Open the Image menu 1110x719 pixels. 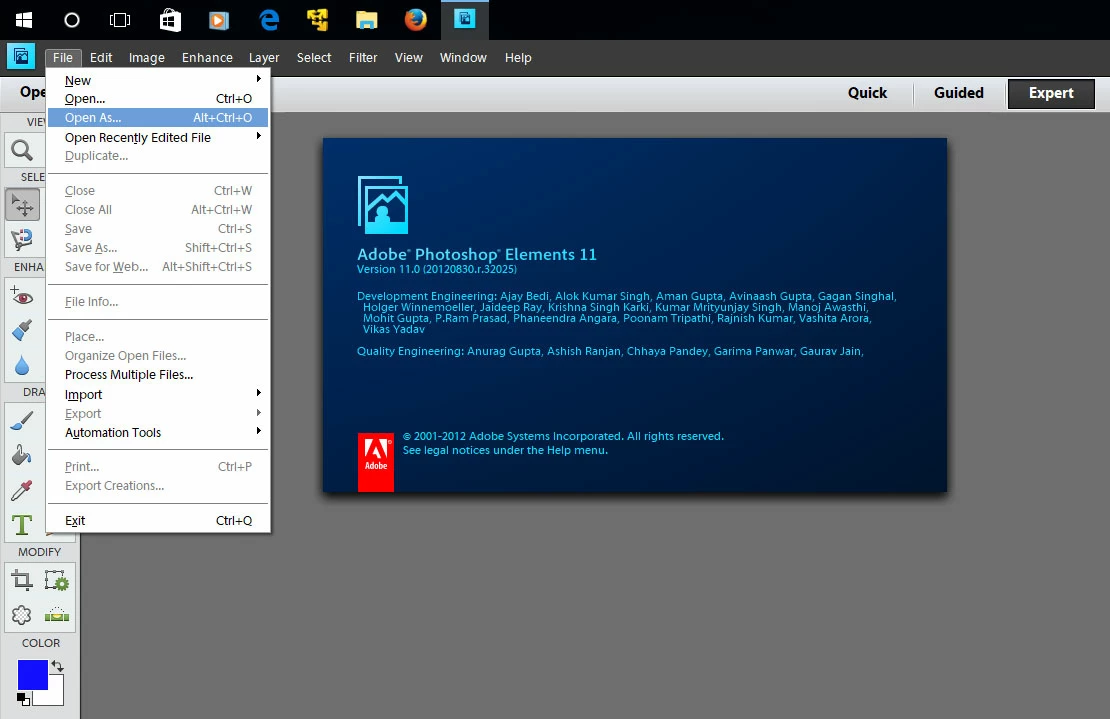(147, 57)
